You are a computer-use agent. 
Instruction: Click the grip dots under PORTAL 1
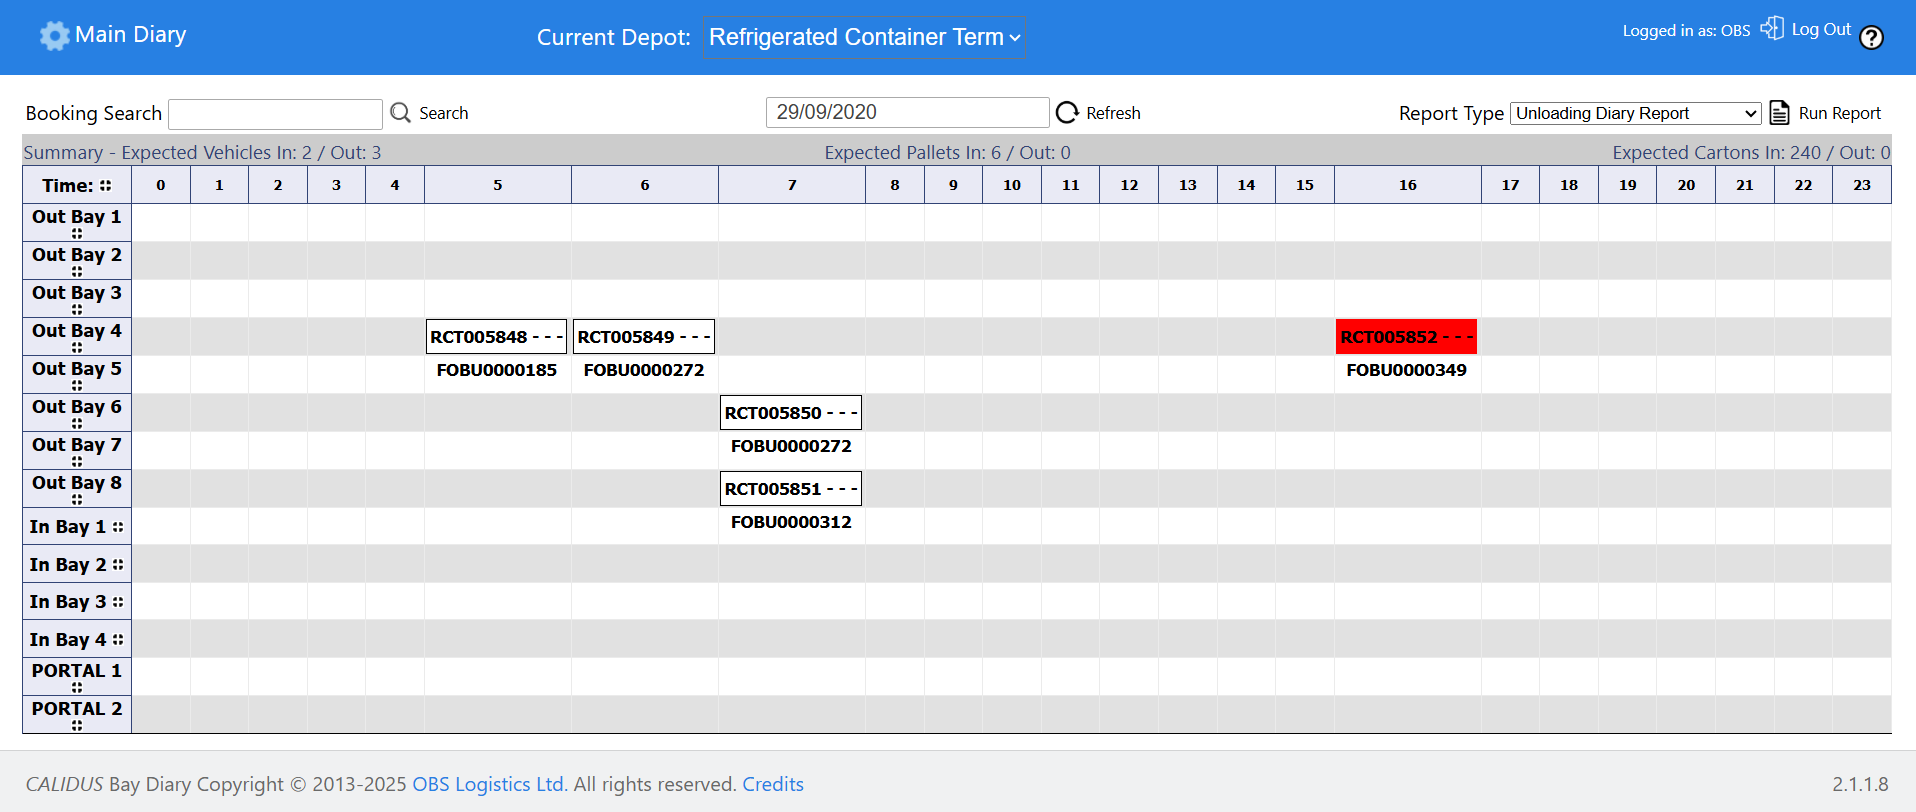(77, 687)
